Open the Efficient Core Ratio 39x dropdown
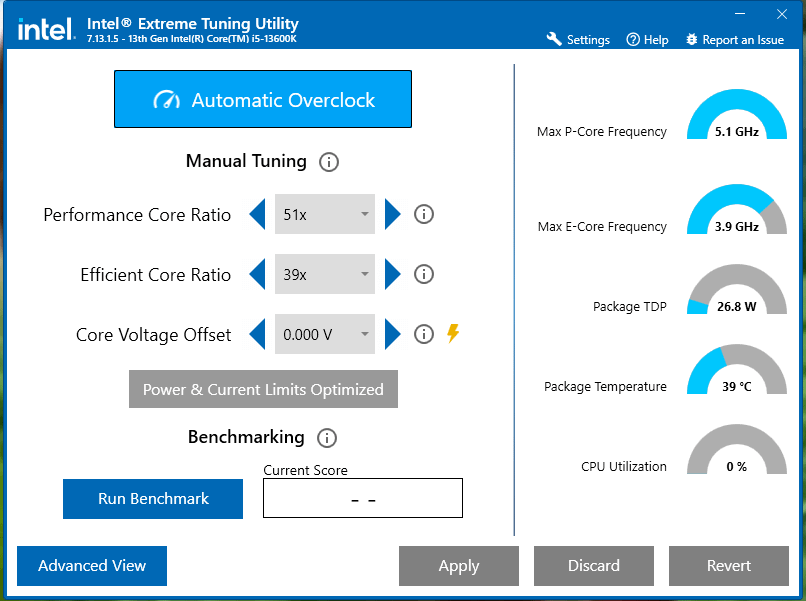Viewport: 806px width, 601px height. coord(325,274)
